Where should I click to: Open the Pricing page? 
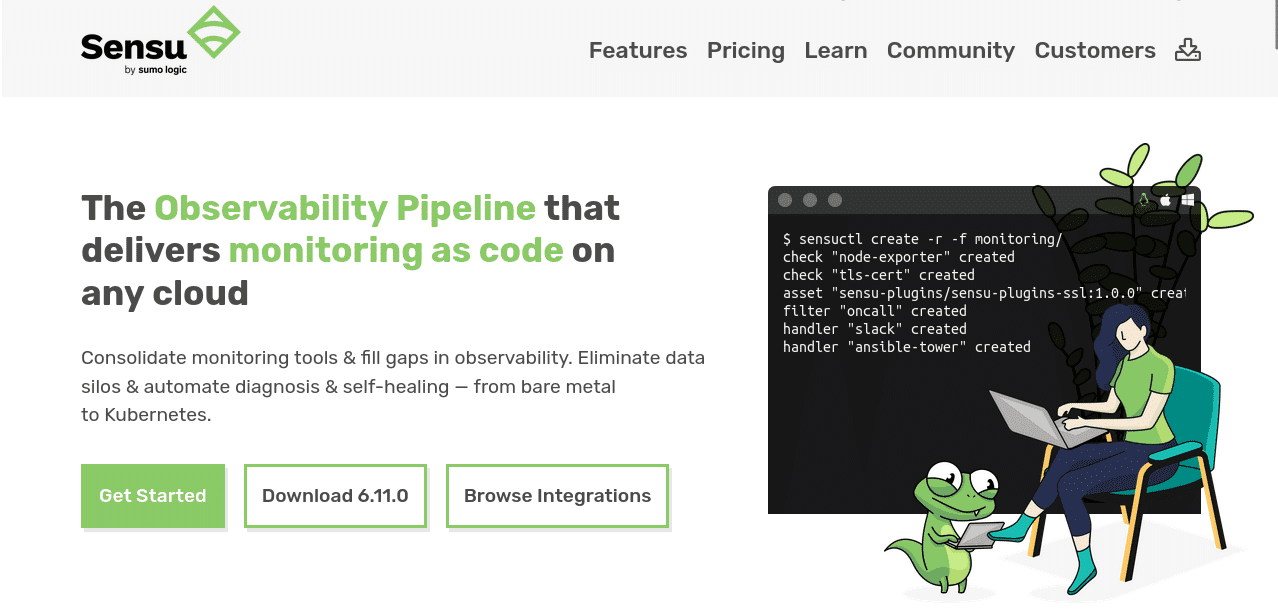tap(746, 51)
